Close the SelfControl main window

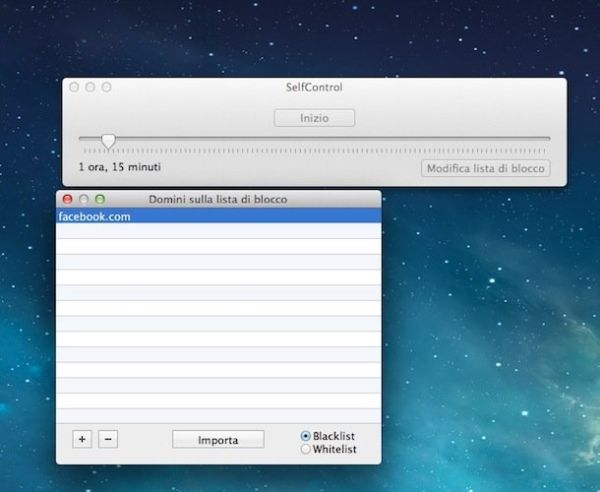point(74,88)
